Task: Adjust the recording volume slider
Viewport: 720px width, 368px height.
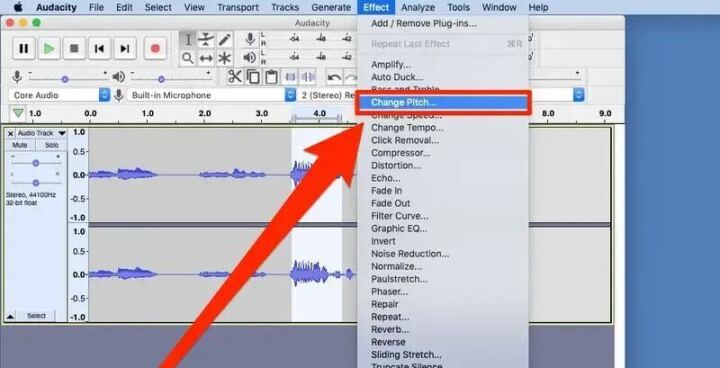Action: [65, 79]
